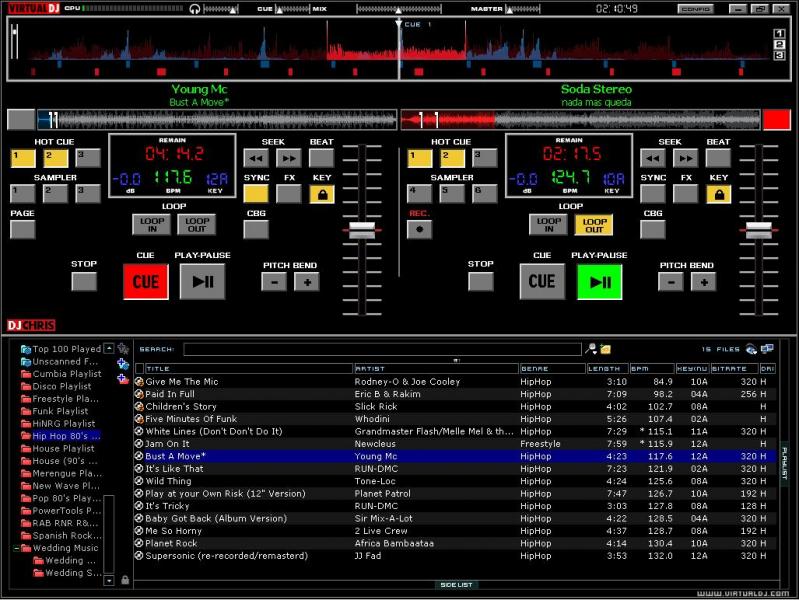799x600 pixels.
Task: Toggle right deck Key lock icon
Action: 719,194
